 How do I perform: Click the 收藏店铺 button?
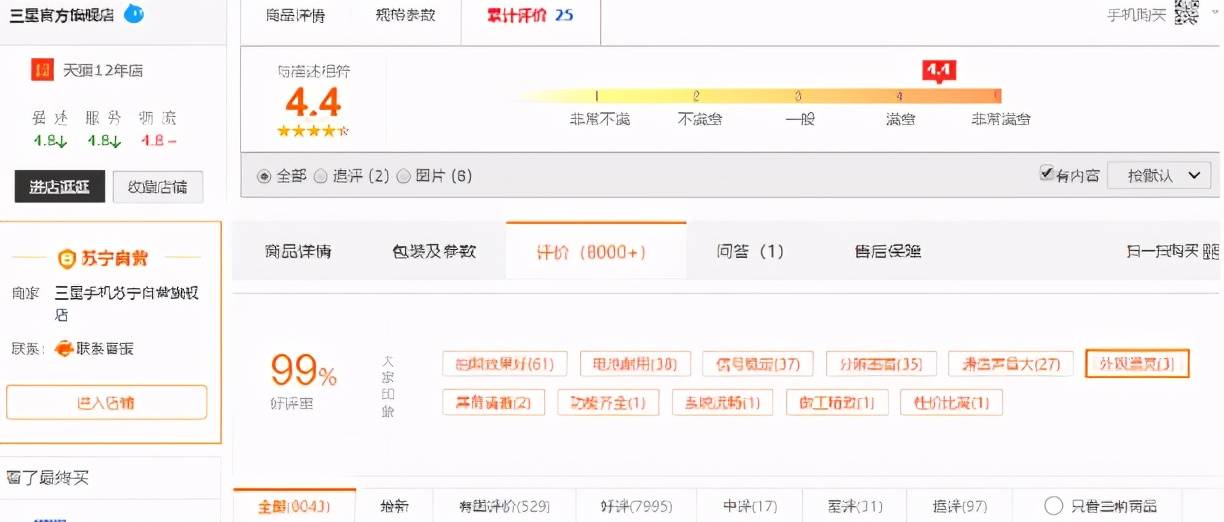click(158, 186)
